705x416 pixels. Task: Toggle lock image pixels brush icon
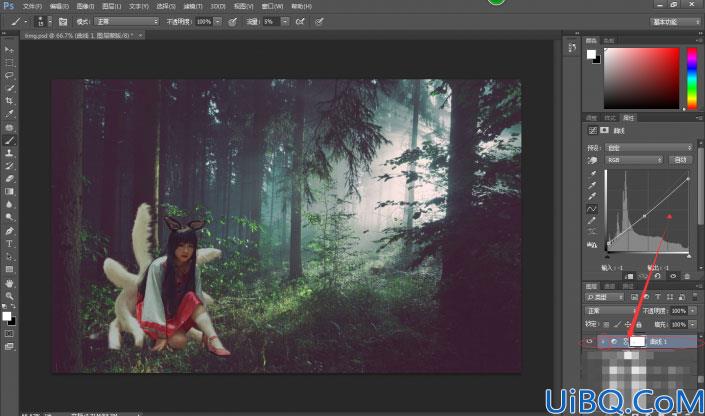(617, 324)
